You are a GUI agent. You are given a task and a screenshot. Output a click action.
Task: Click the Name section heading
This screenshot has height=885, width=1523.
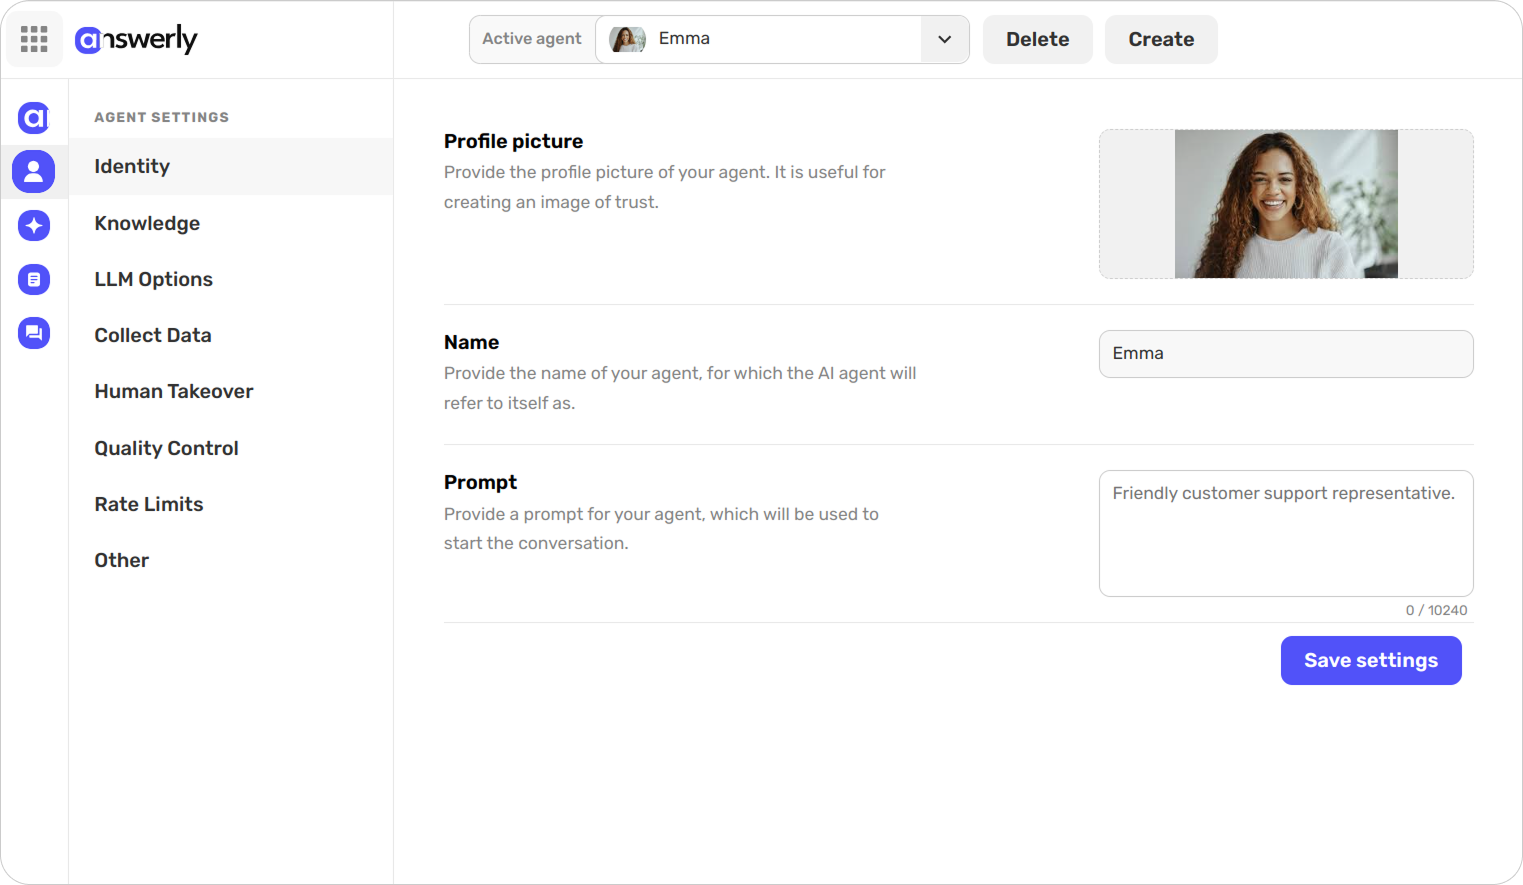click(471, 342)
